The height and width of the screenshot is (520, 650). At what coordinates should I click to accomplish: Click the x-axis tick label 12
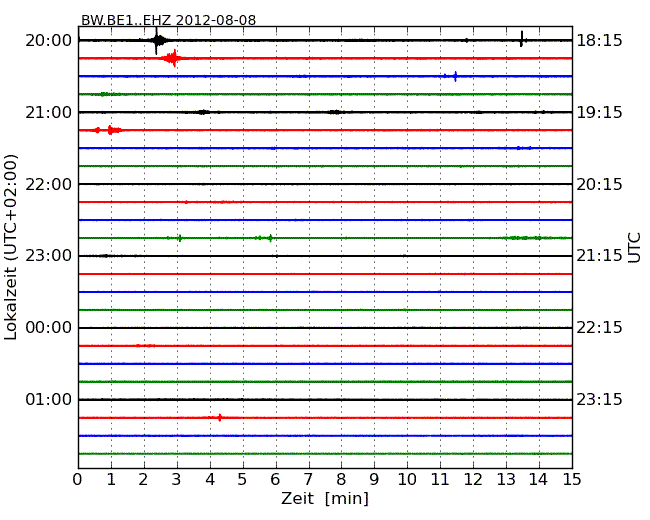click(473, 479)
